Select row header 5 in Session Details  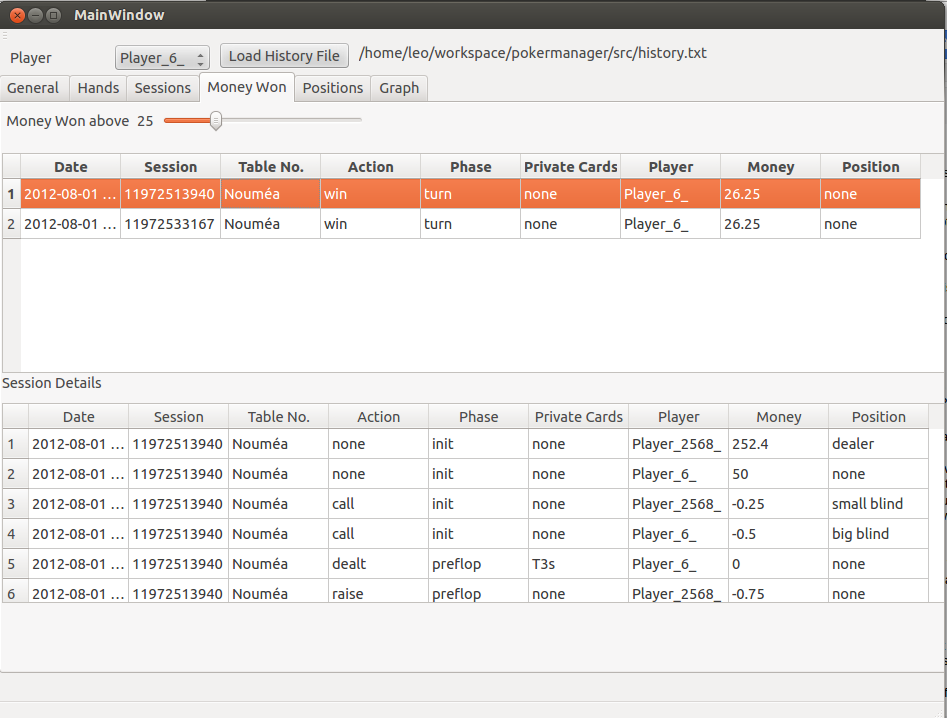16,563
